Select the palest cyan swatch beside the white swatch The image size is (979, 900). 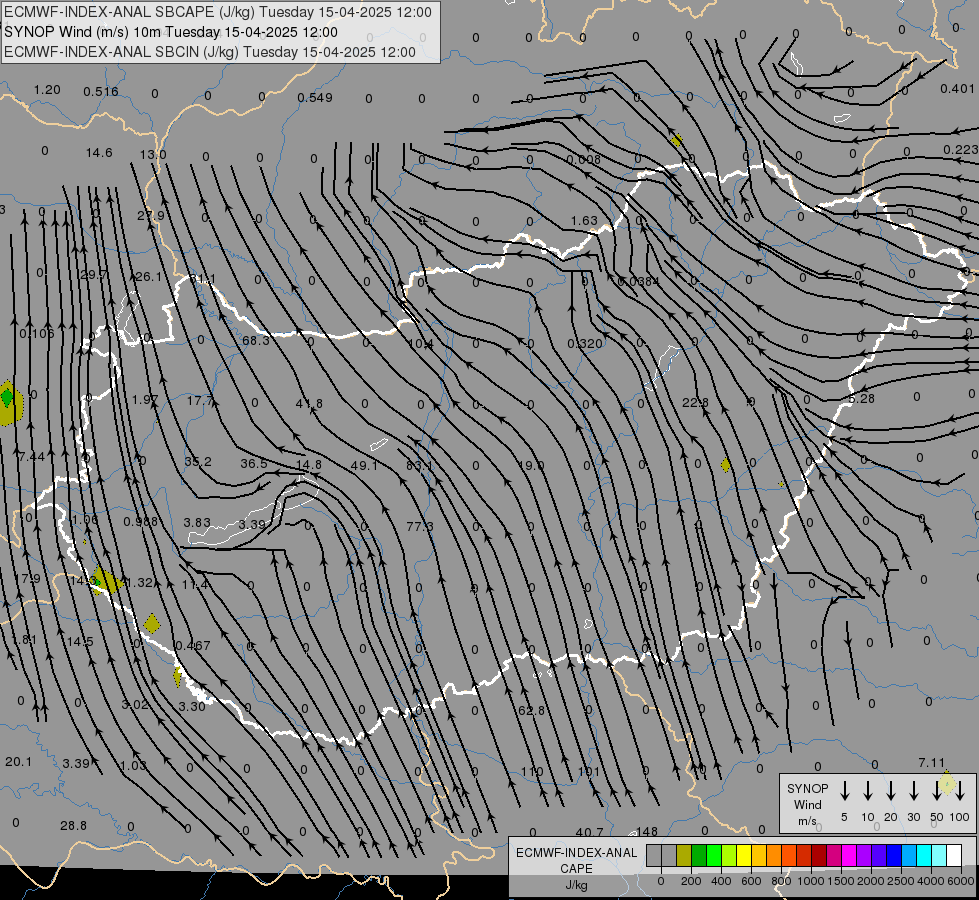click(x=938, y=856)
